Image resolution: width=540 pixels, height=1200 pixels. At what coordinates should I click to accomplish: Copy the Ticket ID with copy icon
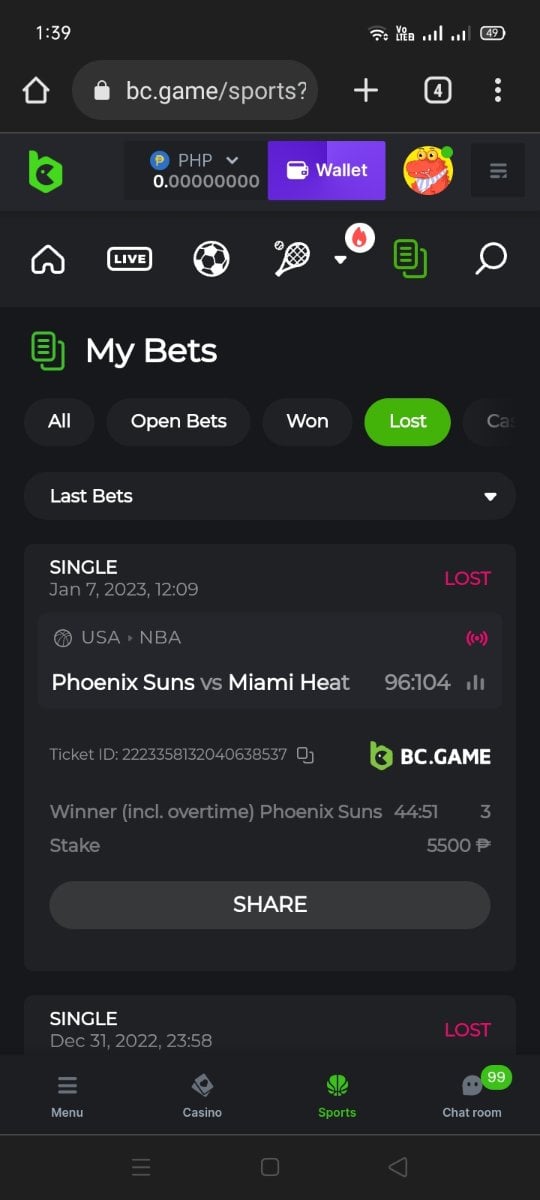[x=306, y=755]
